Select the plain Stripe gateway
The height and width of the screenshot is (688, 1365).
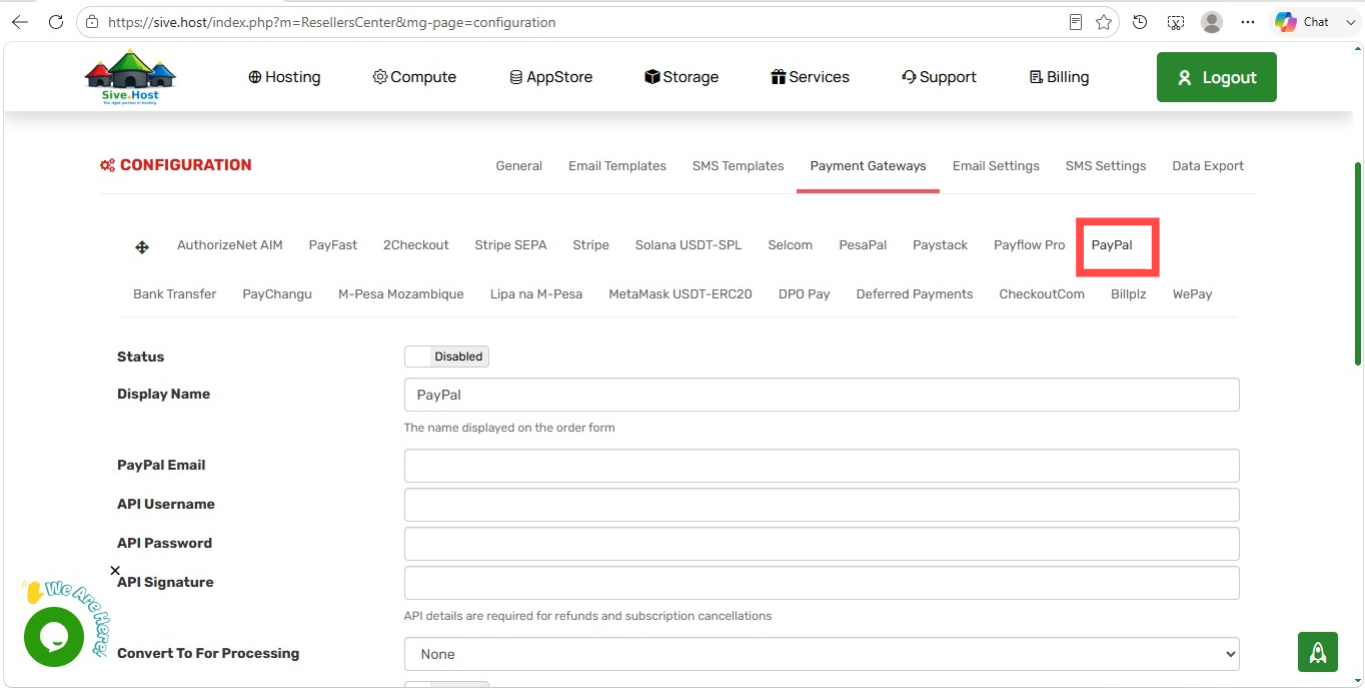coord(591,245)
